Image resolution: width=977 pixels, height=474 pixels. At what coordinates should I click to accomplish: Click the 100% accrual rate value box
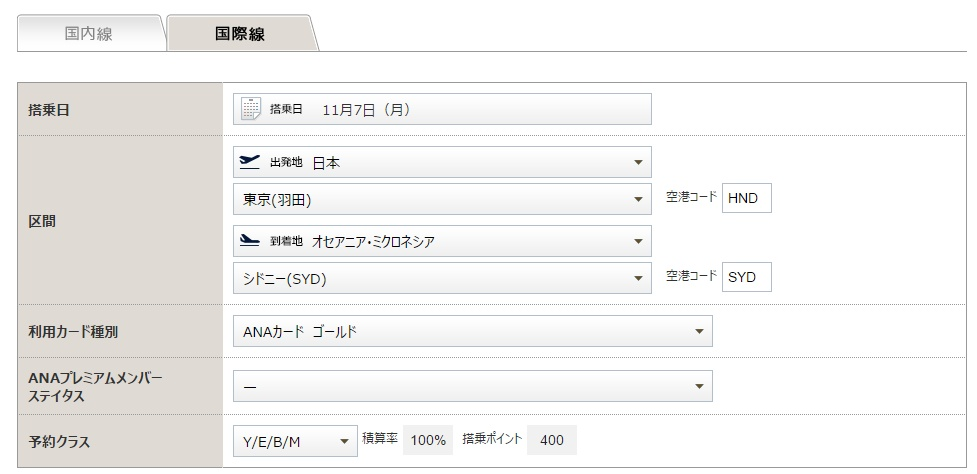(428, 440)
